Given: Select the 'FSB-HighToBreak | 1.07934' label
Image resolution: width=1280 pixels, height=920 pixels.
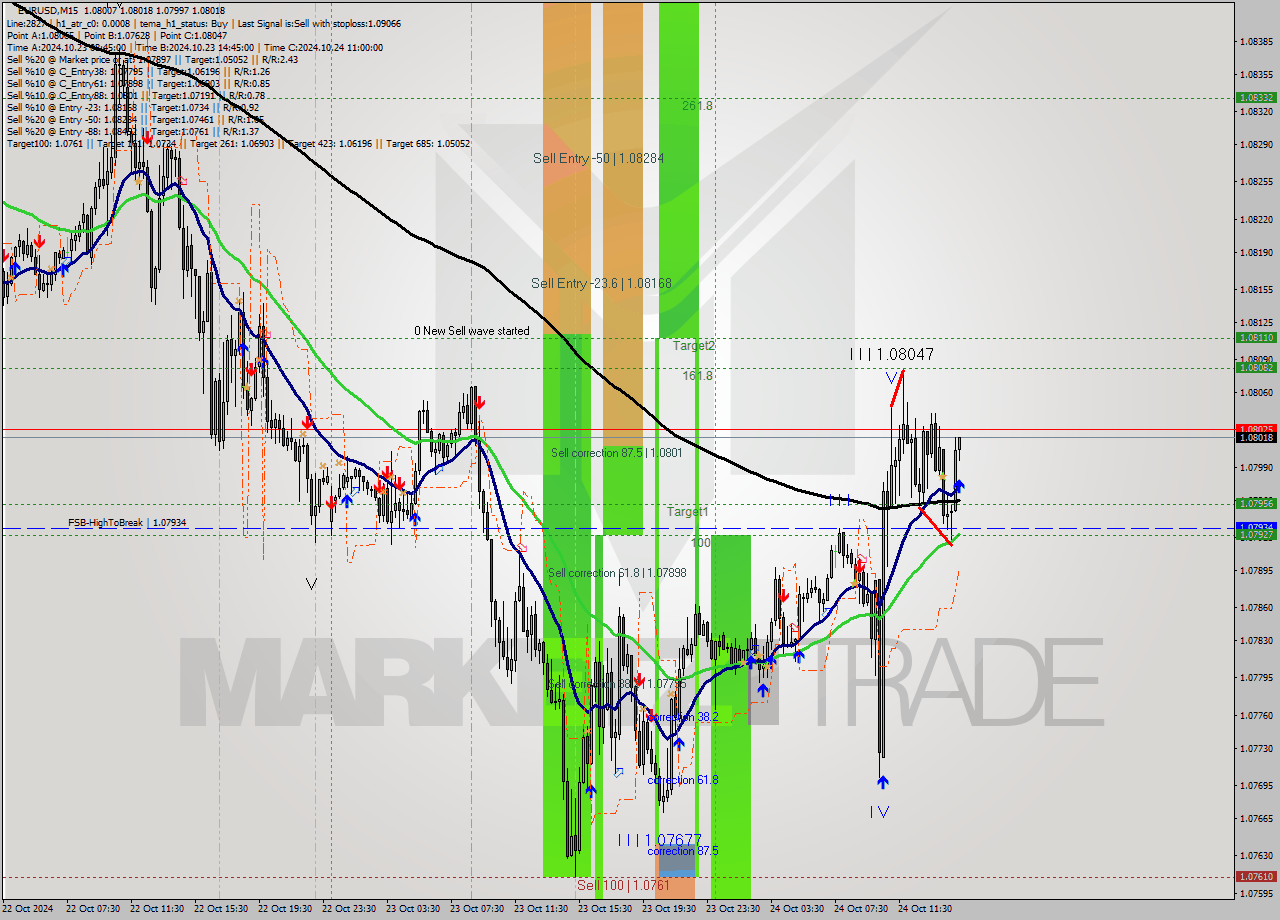Looking at the screenshot, I should coord(127,523).
